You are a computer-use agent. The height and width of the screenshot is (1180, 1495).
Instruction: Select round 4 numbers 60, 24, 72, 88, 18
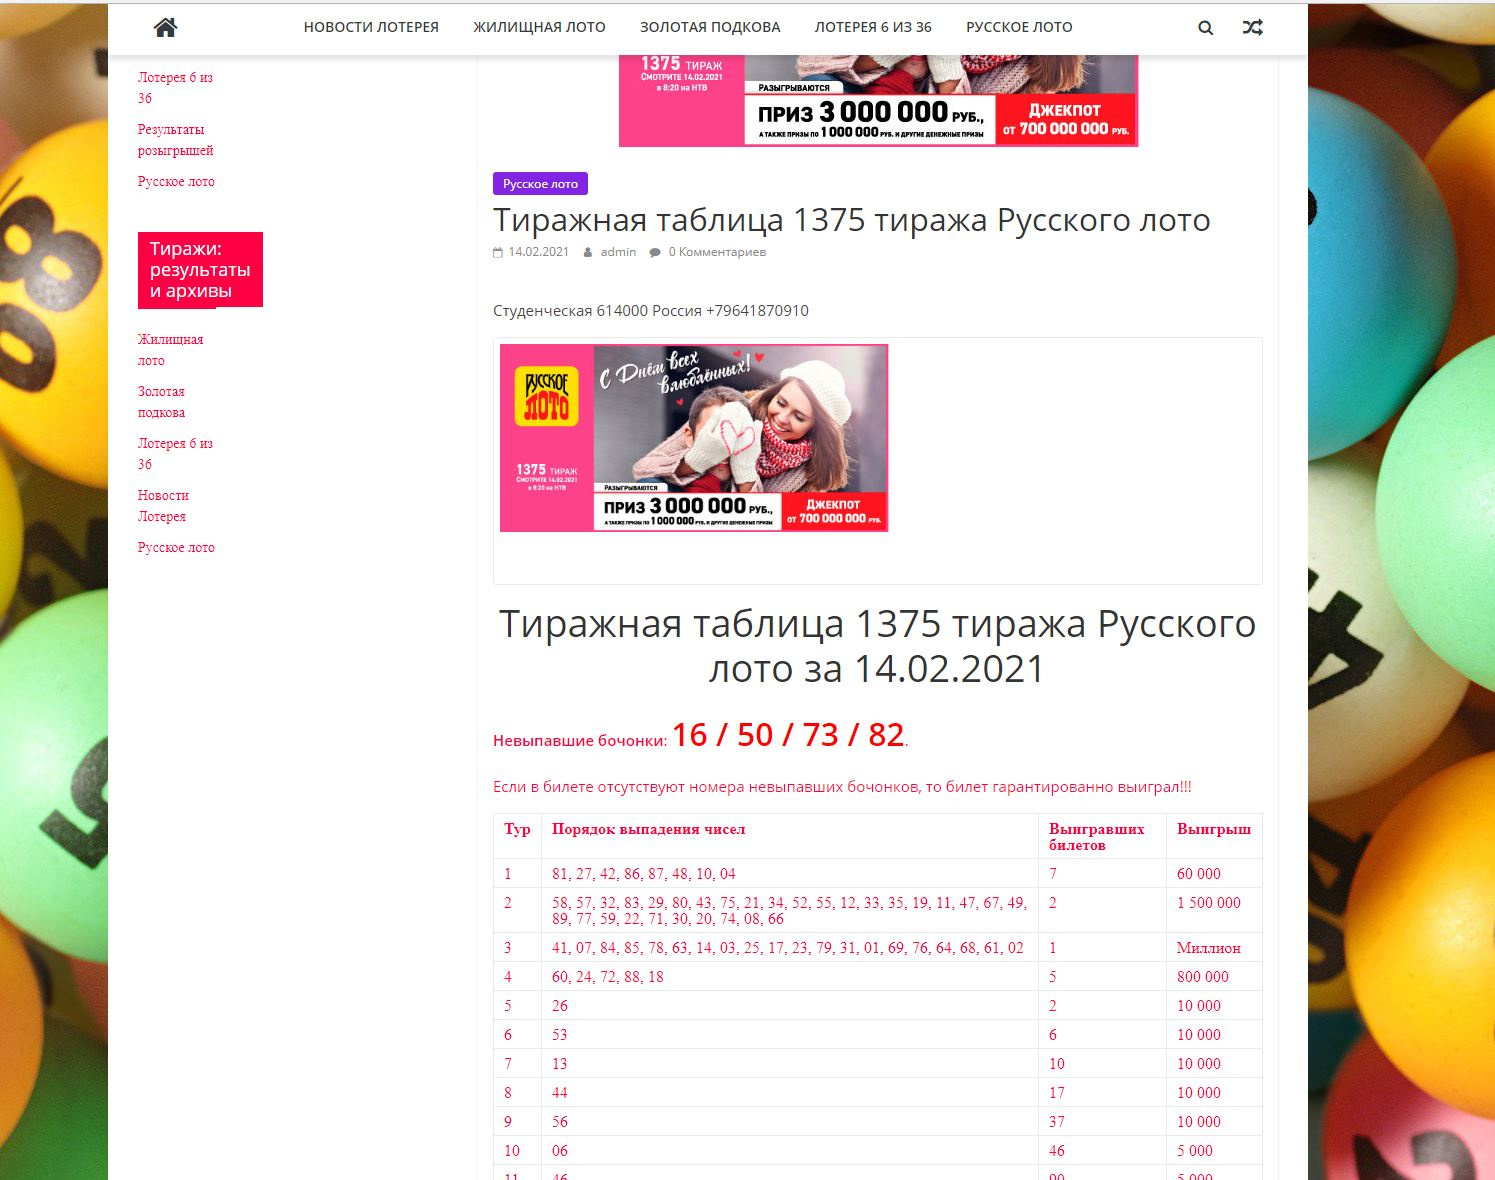(x=608, y=977)
